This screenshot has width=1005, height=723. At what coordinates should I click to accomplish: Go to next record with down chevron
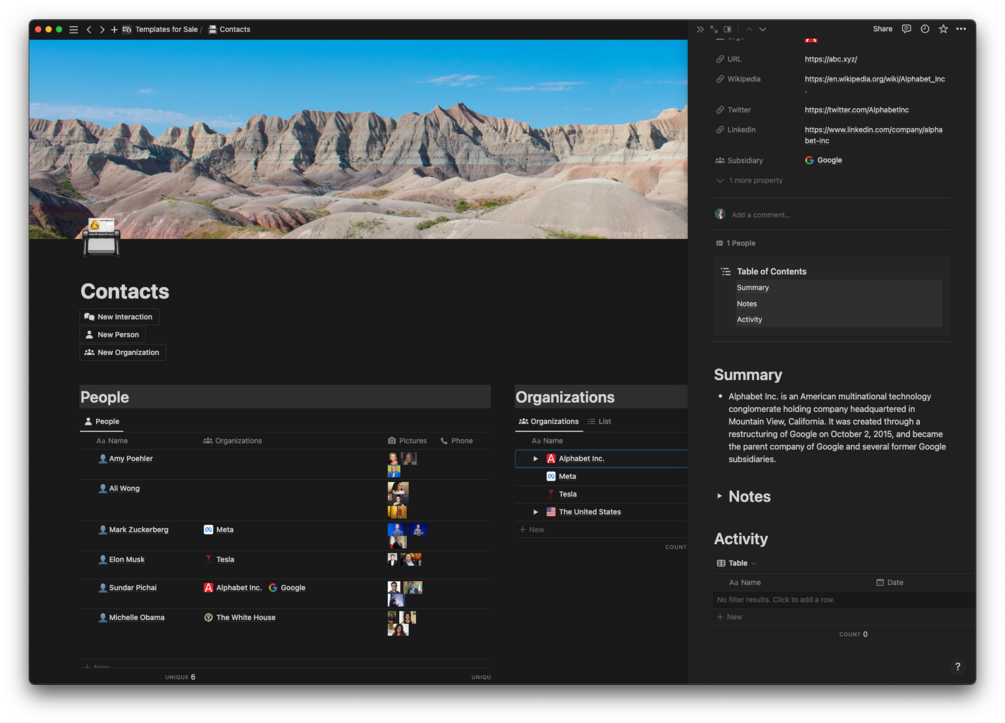point(763,29)
